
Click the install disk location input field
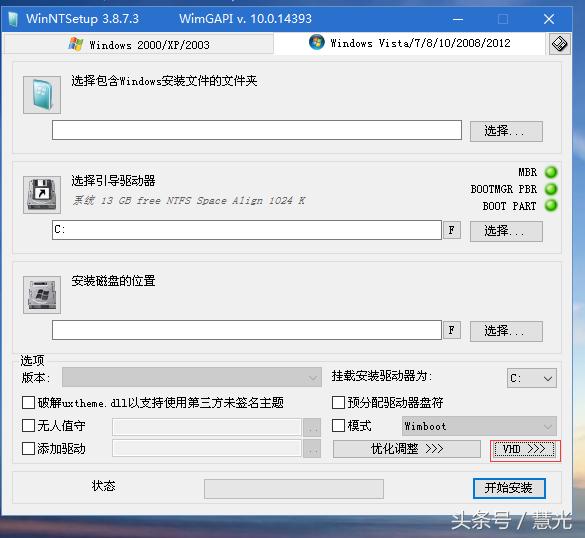coord(247,330)
